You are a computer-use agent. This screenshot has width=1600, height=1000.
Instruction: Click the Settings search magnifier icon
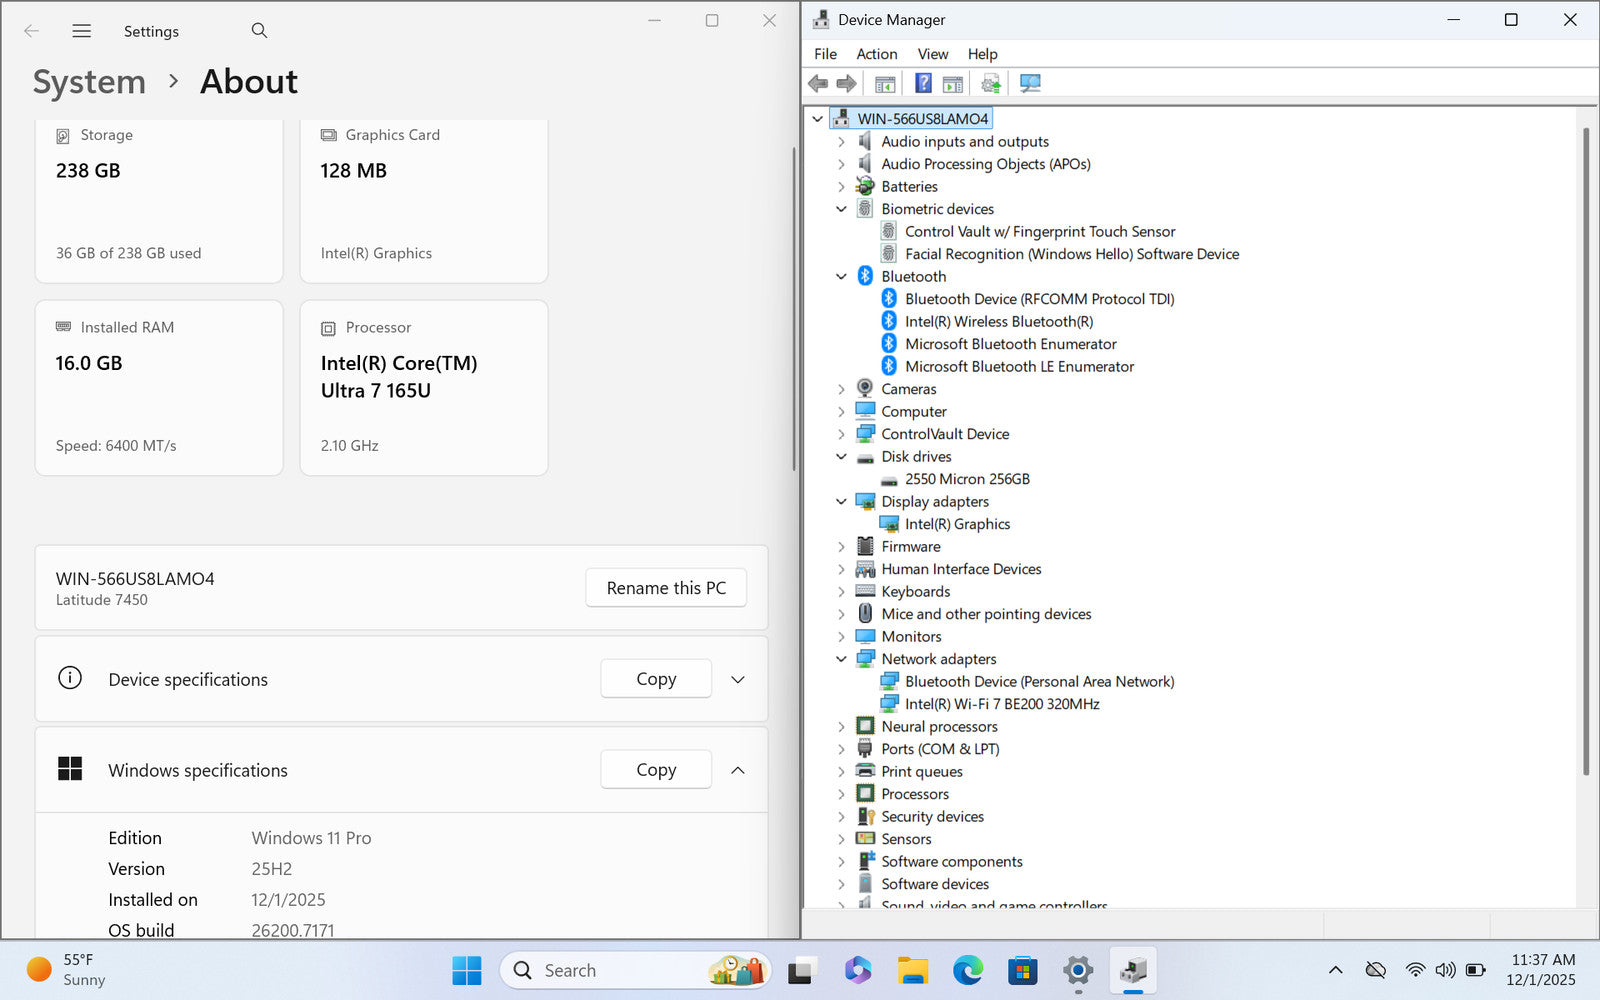click(259, 31)
